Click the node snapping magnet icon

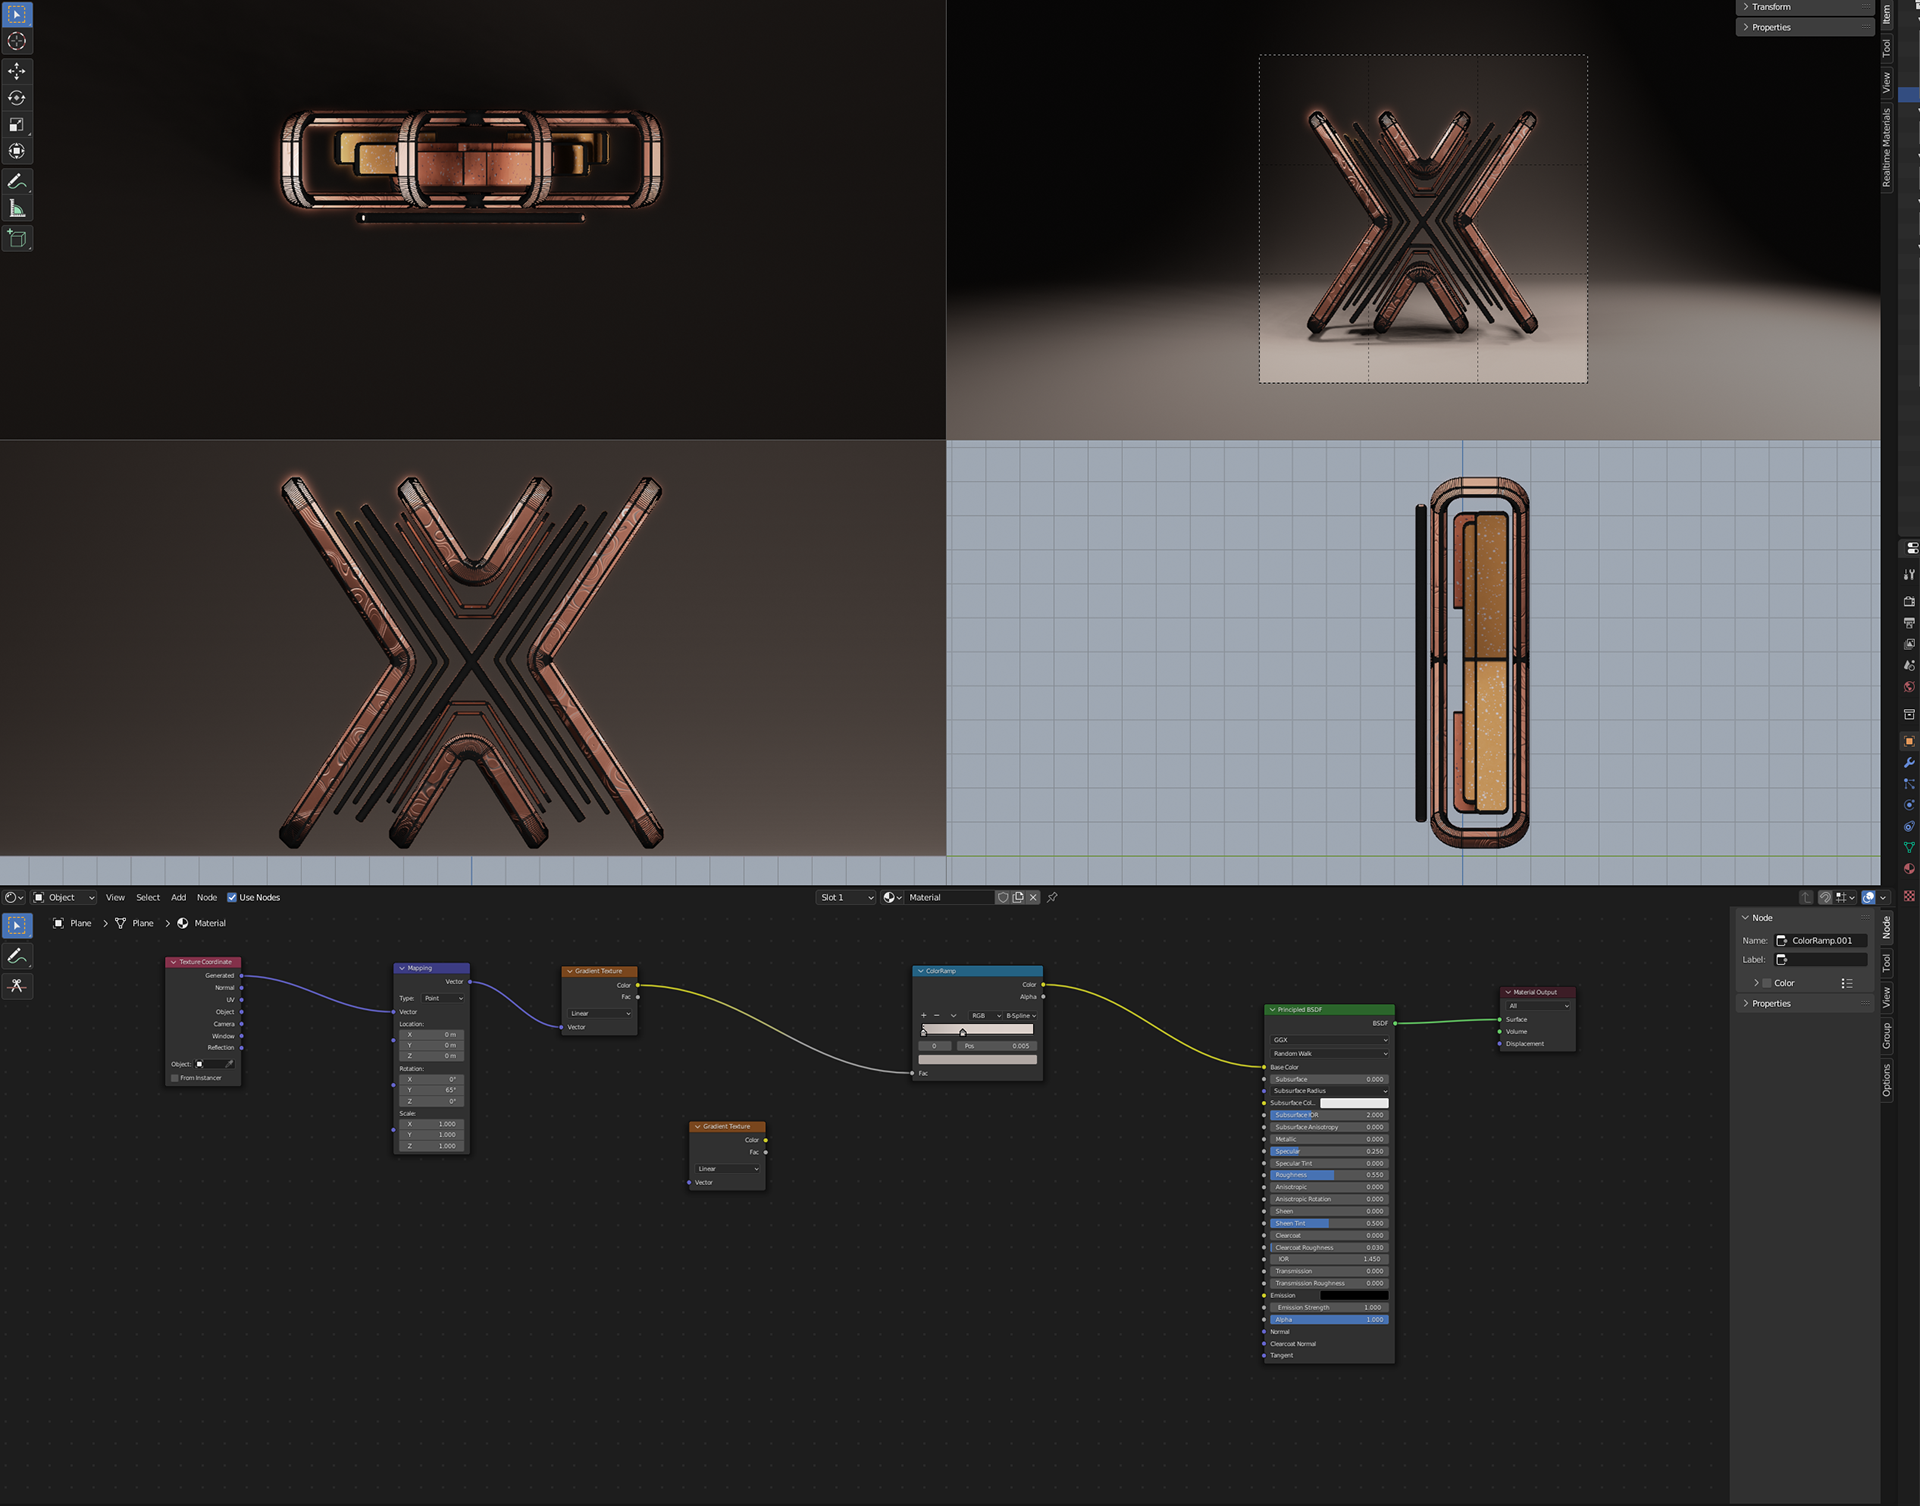[x=1825, y=897]
